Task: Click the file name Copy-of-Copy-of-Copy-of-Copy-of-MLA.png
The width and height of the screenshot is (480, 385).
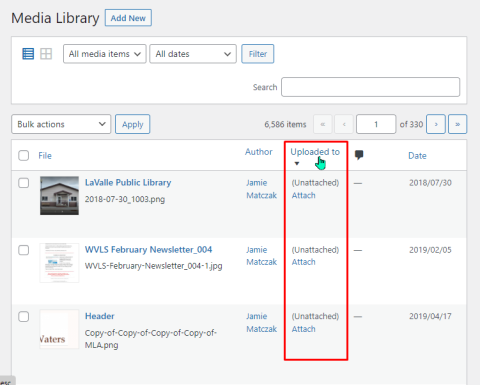Action: click(151, 339)
